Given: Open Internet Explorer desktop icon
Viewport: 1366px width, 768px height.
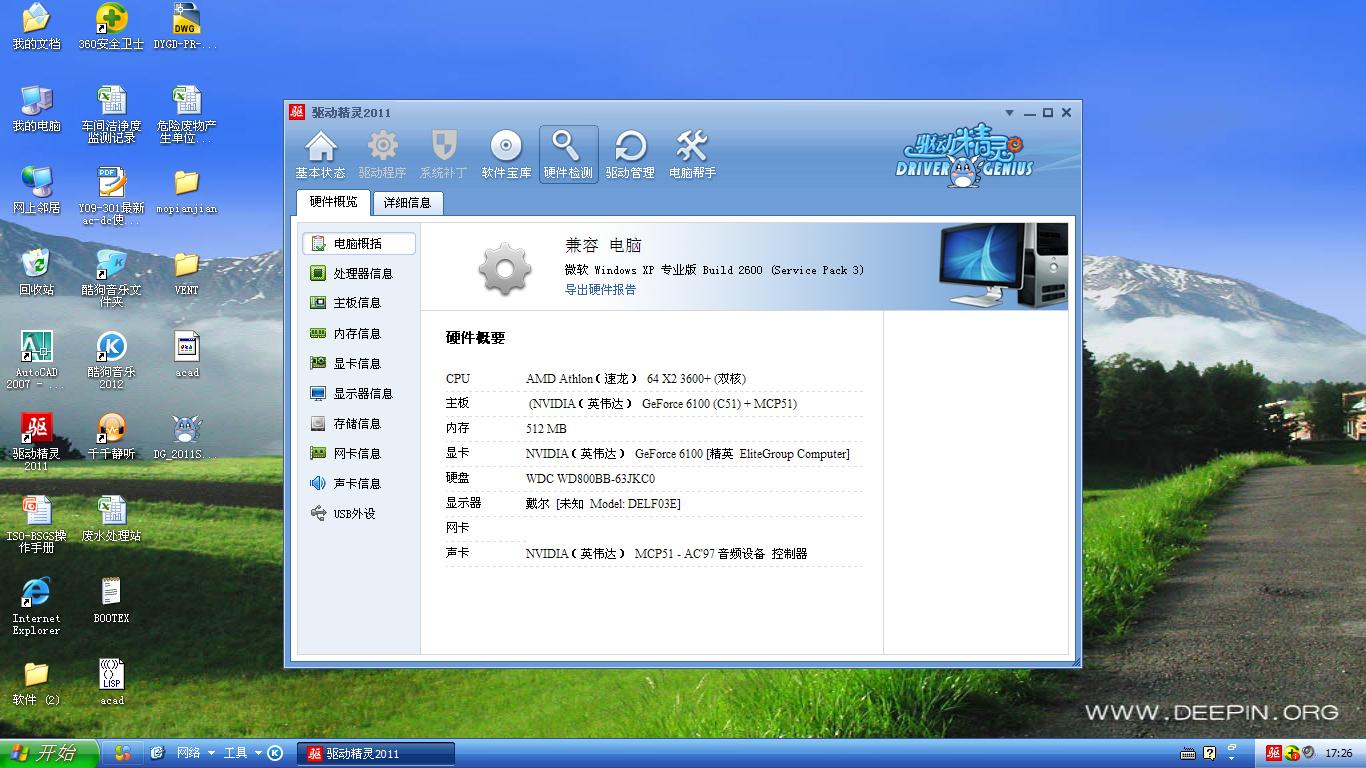Looking at the screenshot, I should (x=36, y=607).
